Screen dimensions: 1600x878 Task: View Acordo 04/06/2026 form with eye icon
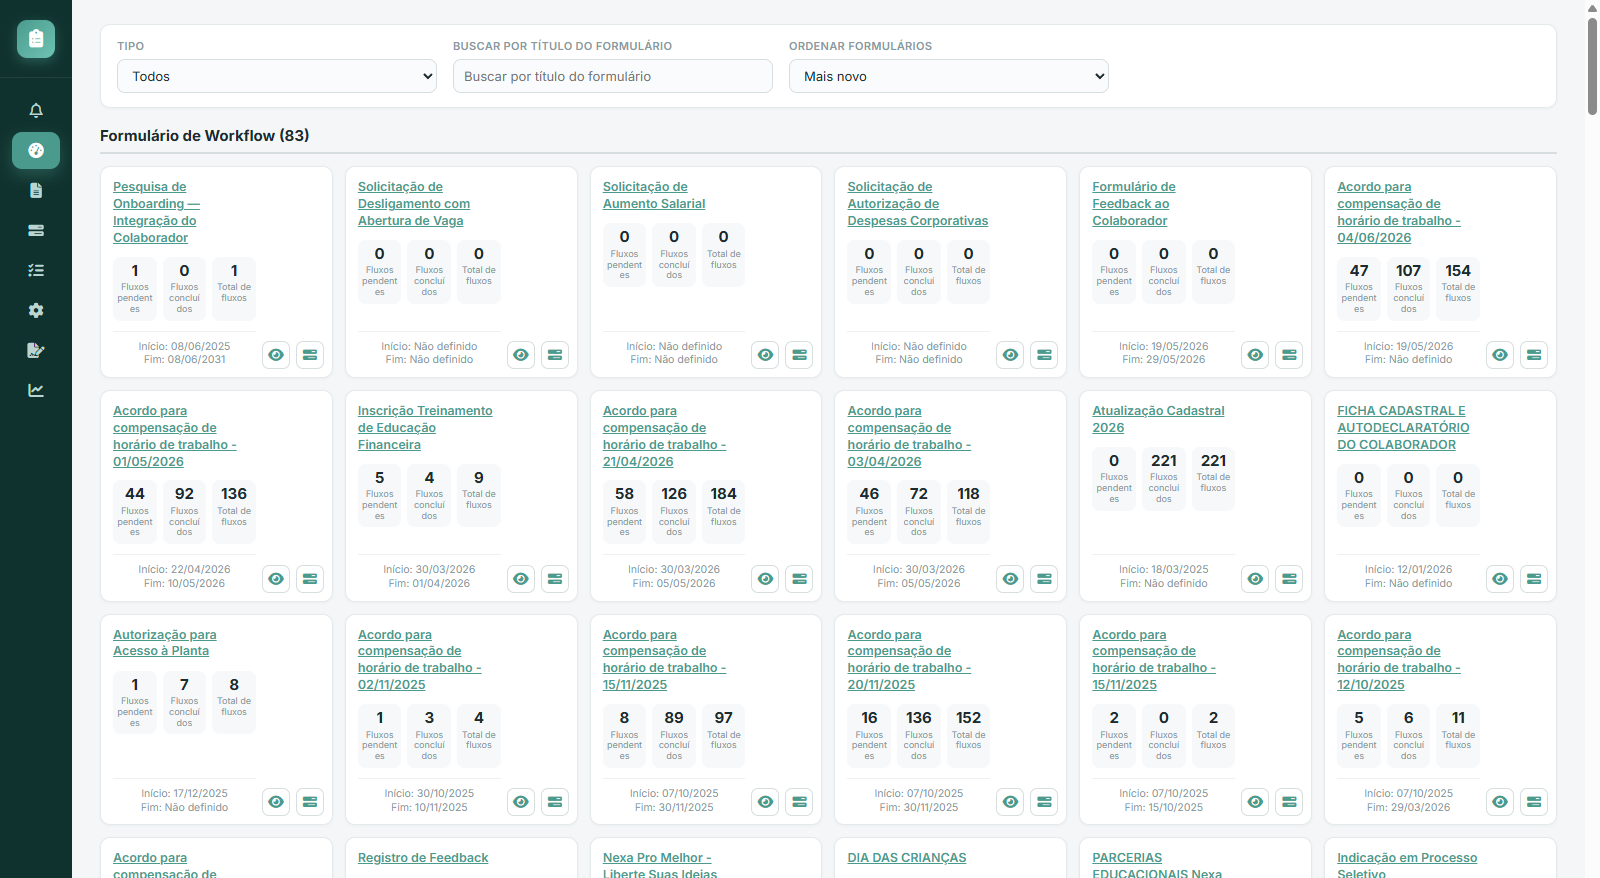coord(1500,355)
